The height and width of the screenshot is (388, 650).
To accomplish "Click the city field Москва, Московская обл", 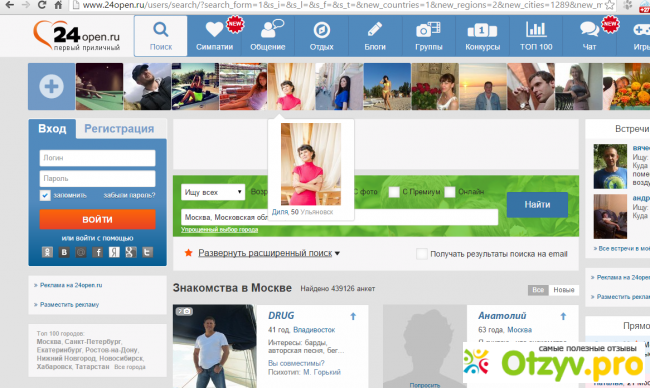I will pyautogui.click(x=340, y=217).
